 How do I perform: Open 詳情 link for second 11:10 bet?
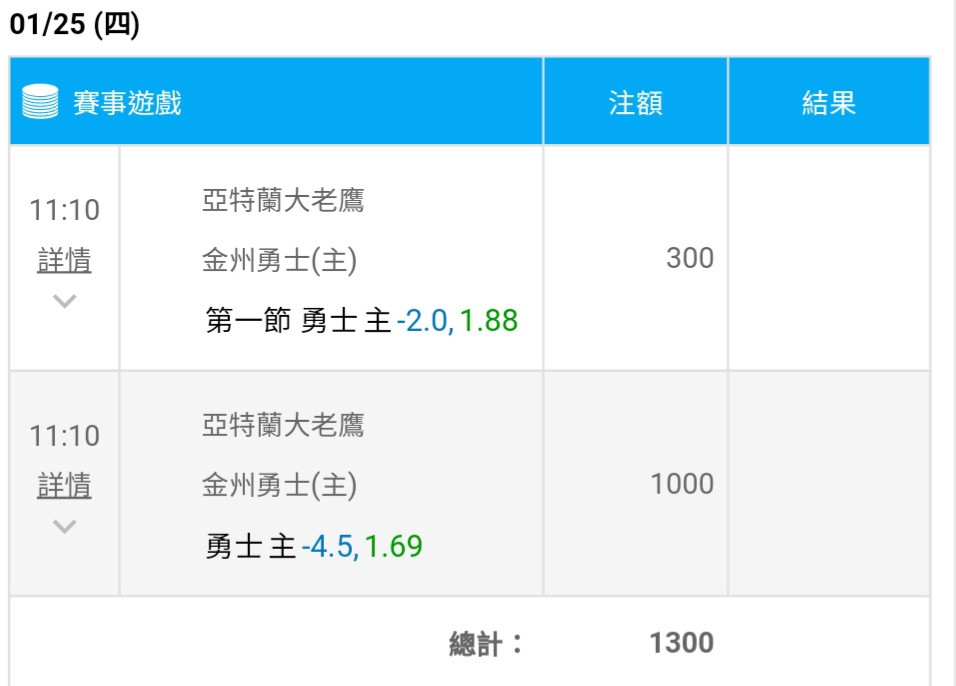point(64,486)
